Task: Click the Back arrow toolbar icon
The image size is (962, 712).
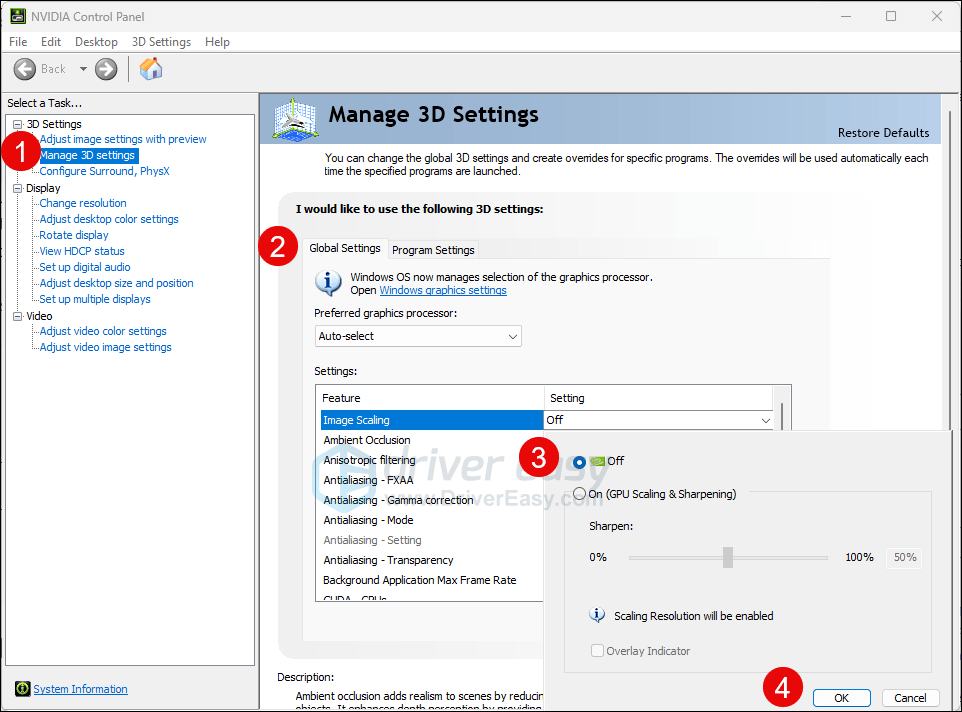Action: (x=26, y=69)
